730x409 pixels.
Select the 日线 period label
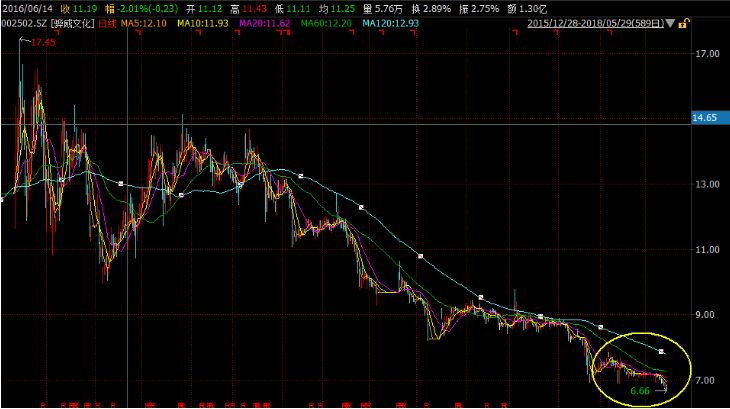pyautogui.click(x=107, y=23)
